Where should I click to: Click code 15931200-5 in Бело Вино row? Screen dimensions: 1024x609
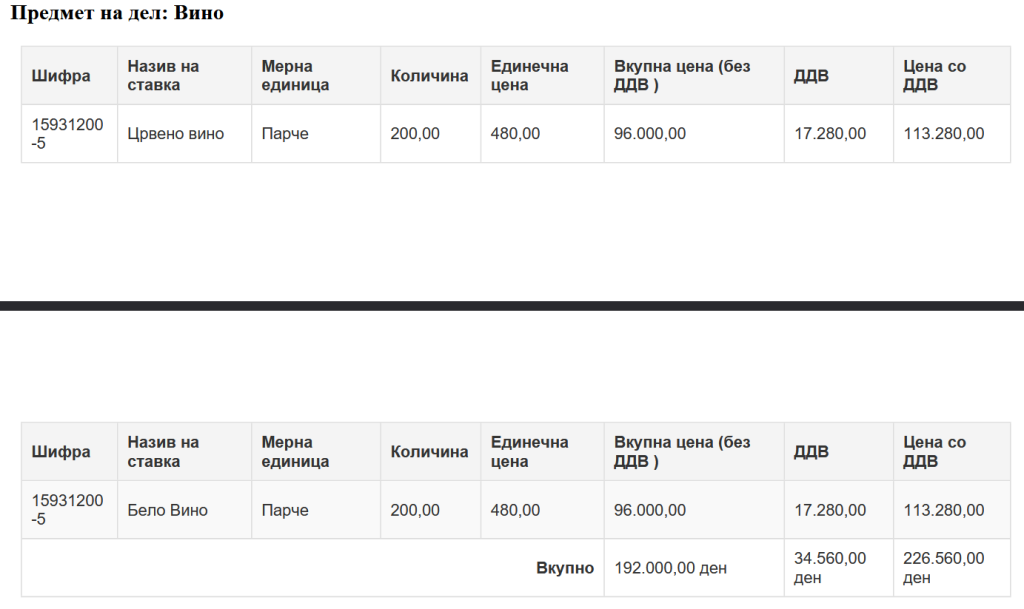point(67,510)
